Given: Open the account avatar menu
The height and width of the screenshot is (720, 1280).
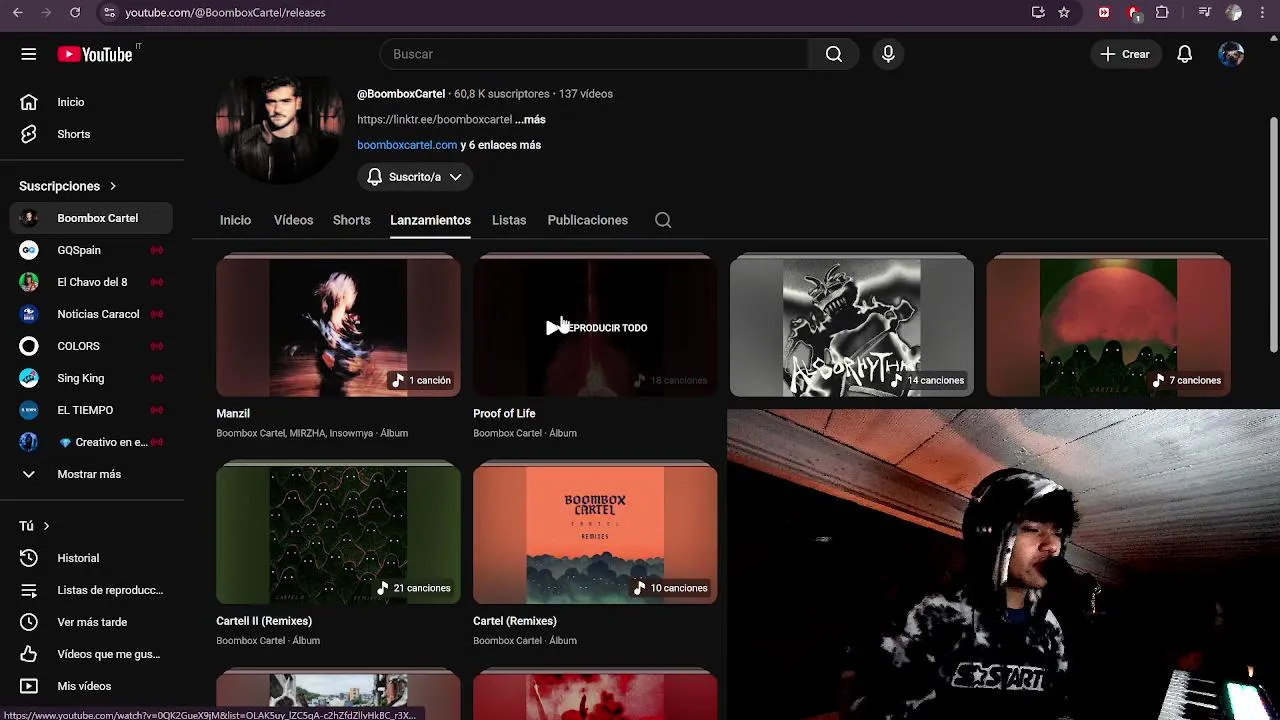Looking at the screenshot, I should [x=1231, y=54].
